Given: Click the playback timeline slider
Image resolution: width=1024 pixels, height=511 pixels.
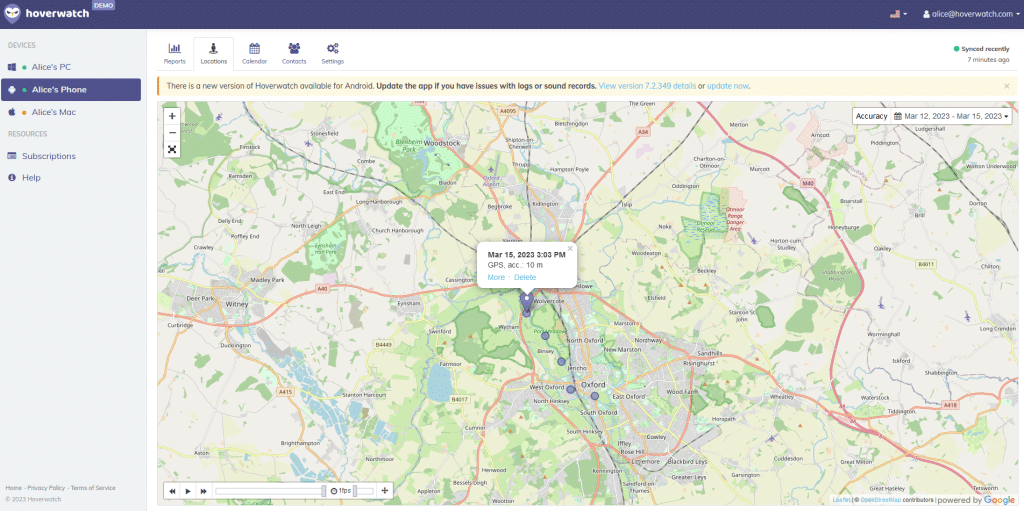Looking at the screenshot, I should (x=270, y=491).
